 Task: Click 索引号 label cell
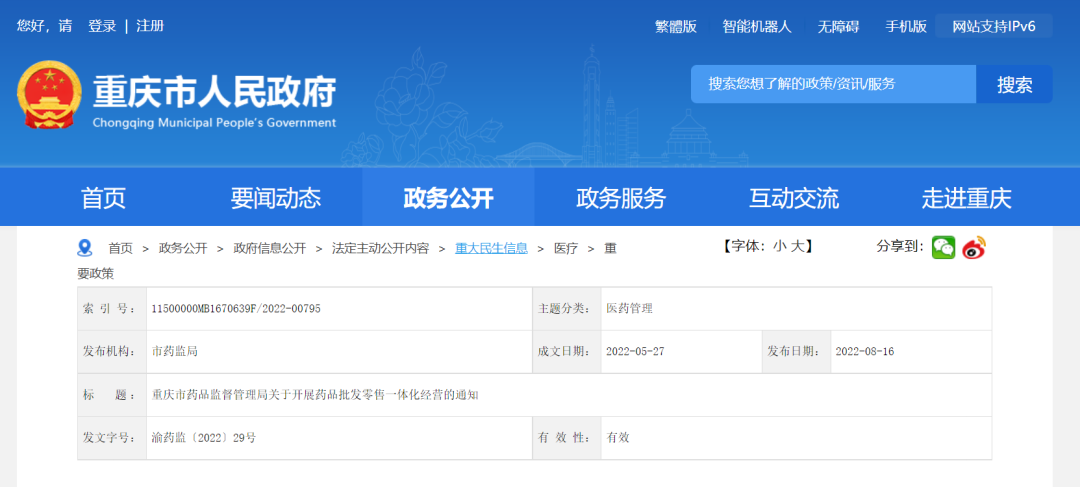click(112, 309)
